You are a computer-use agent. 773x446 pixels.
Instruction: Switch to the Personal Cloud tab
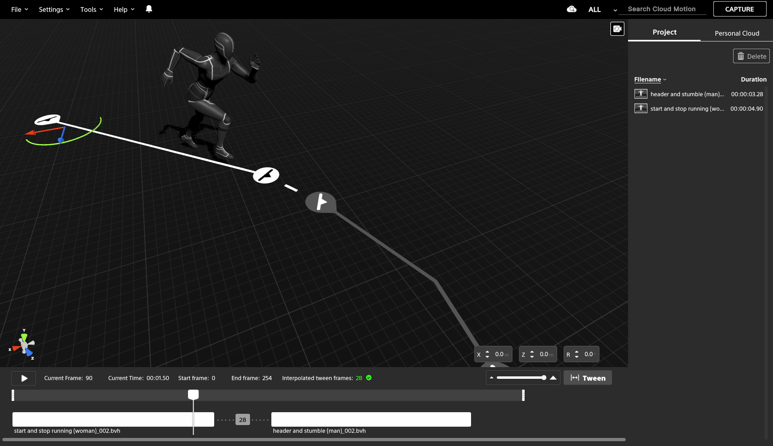coord(737,33)
